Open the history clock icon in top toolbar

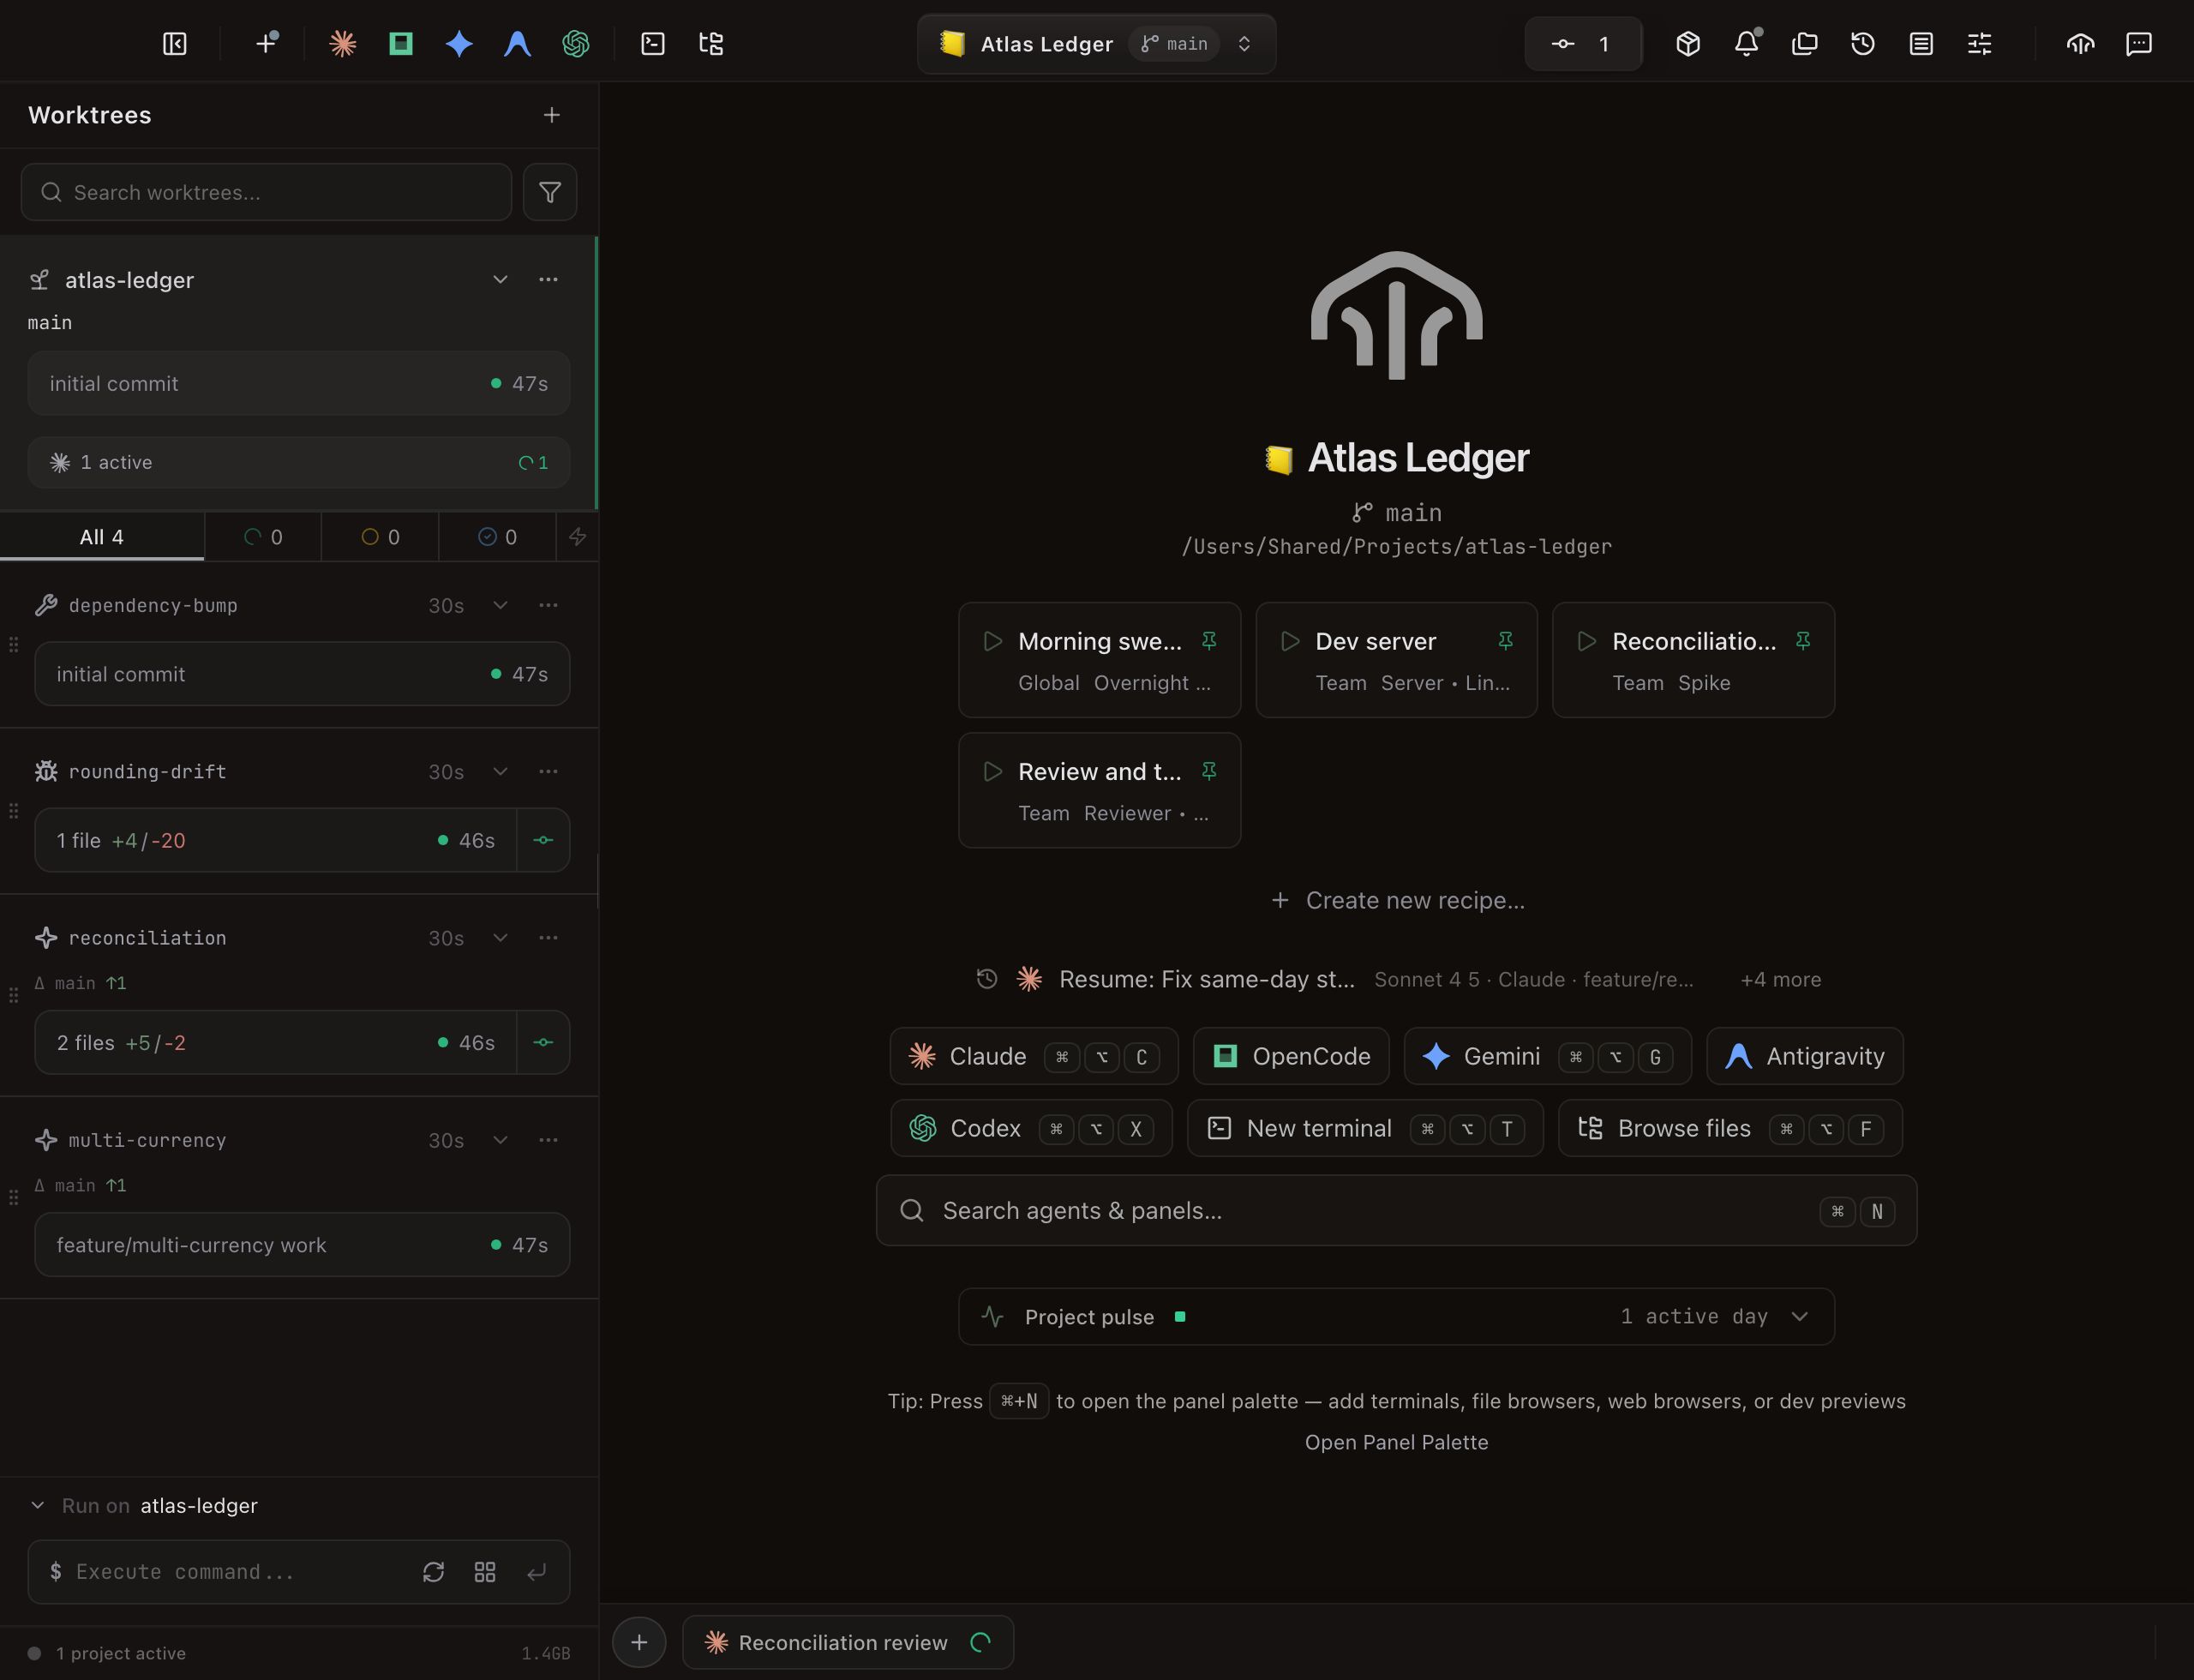[x=1863, y=44]
